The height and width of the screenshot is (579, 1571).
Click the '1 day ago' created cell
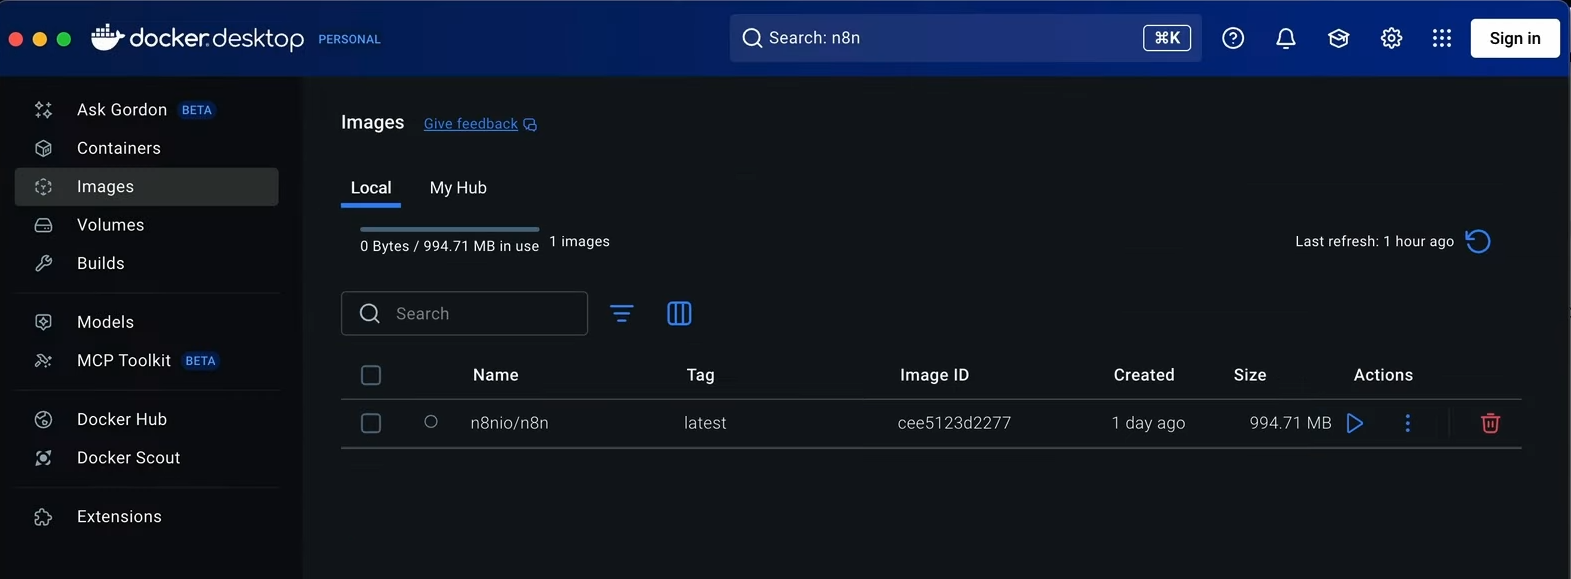1148,423
